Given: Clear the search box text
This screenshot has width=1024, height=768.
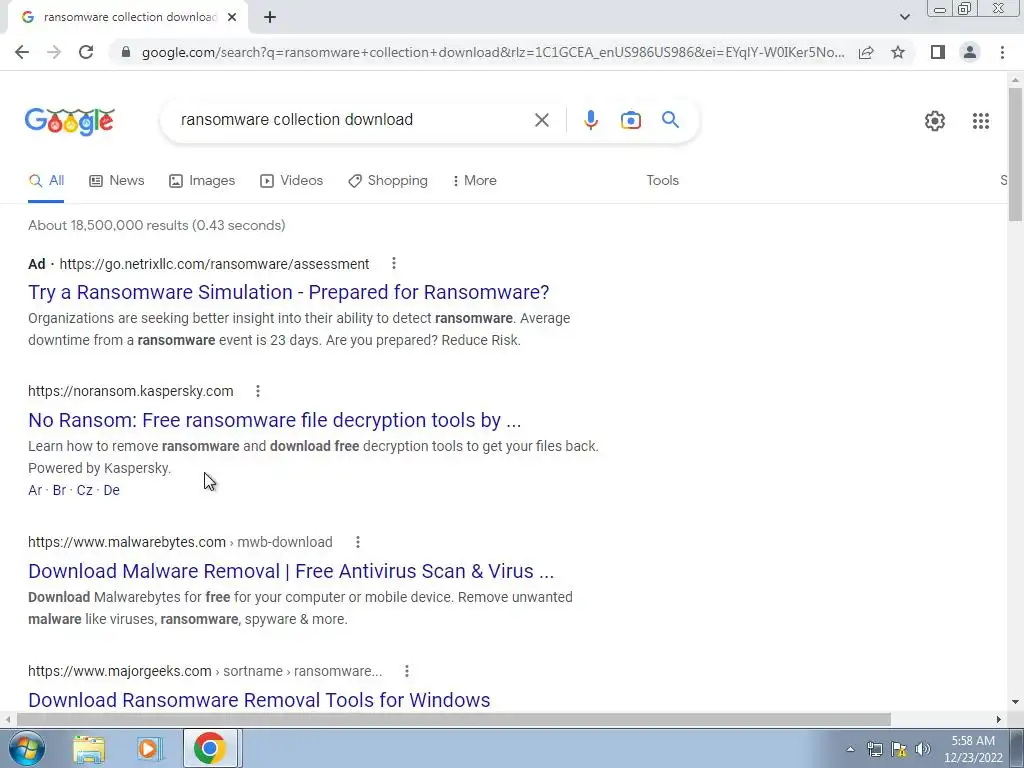Looking at the screenshot, I should point(541,120).
